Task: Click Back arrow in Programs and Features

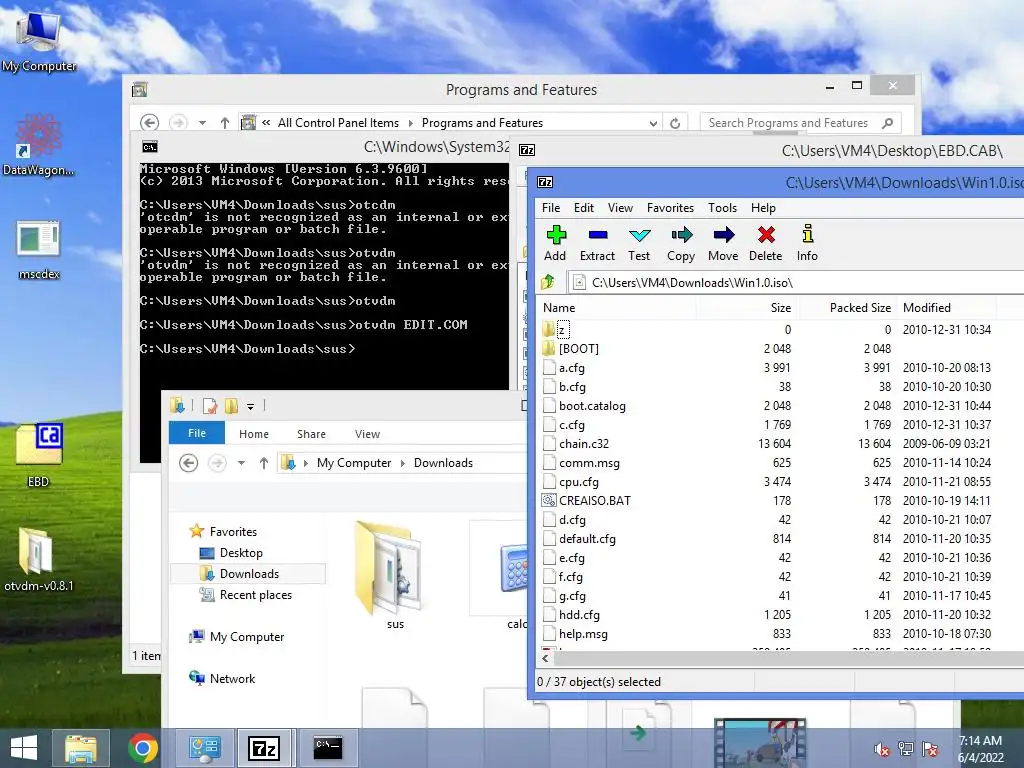Action: tap(150, 123)
